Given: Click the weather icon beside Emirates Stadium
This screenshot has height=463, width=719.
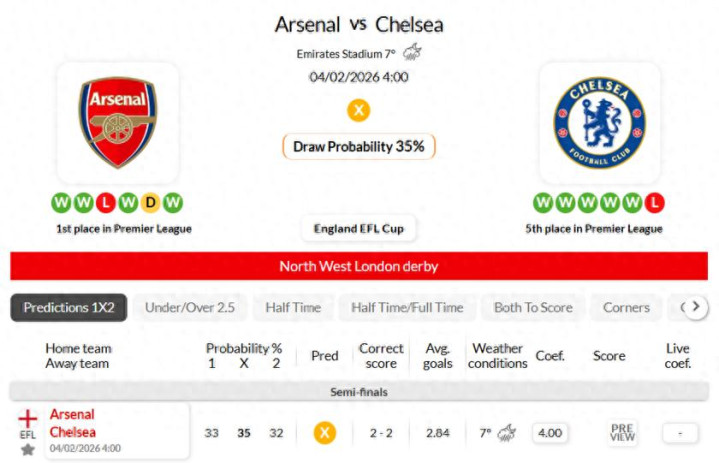Looking at the screenshot, I should (x=412, y=53).
